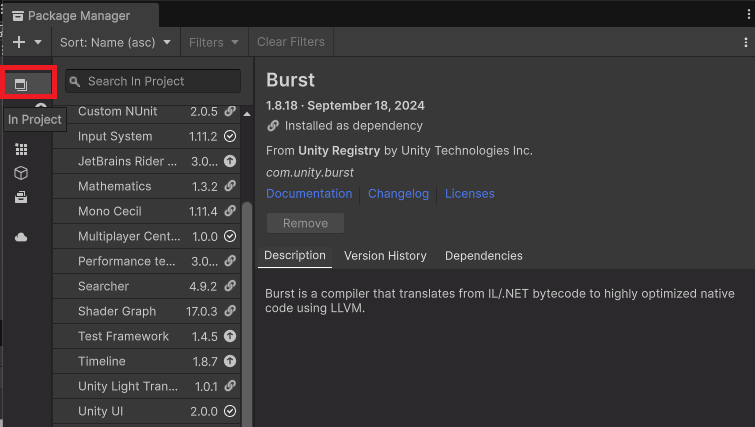Click the com.unity.burst package identifier

(310, 172)
